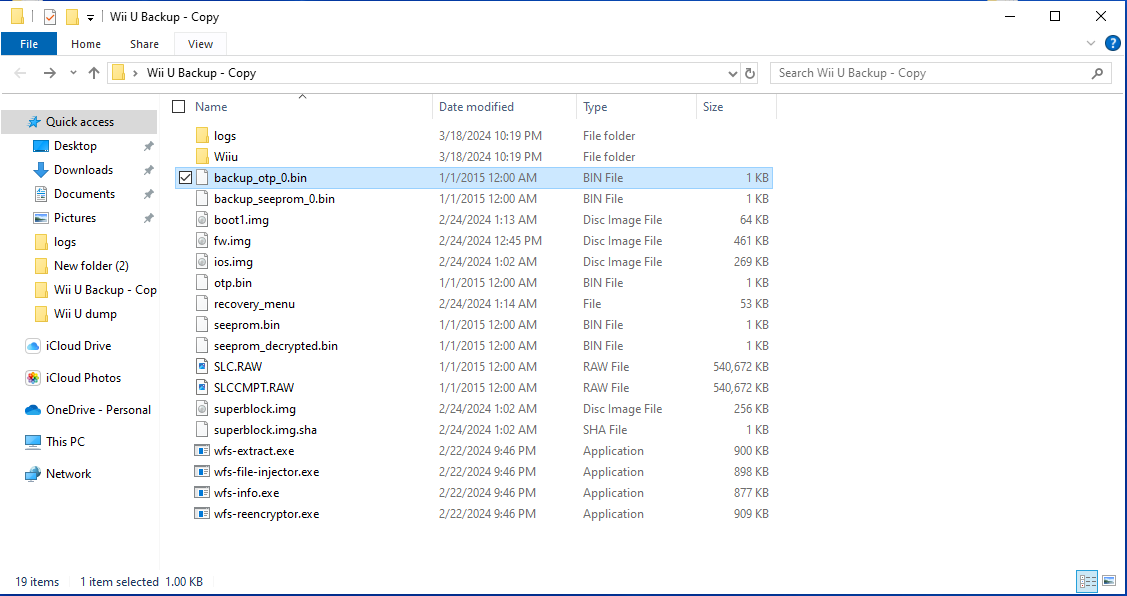
Task: Expand the ribbon with the chevron
Action: click(x=1091, y=44)
